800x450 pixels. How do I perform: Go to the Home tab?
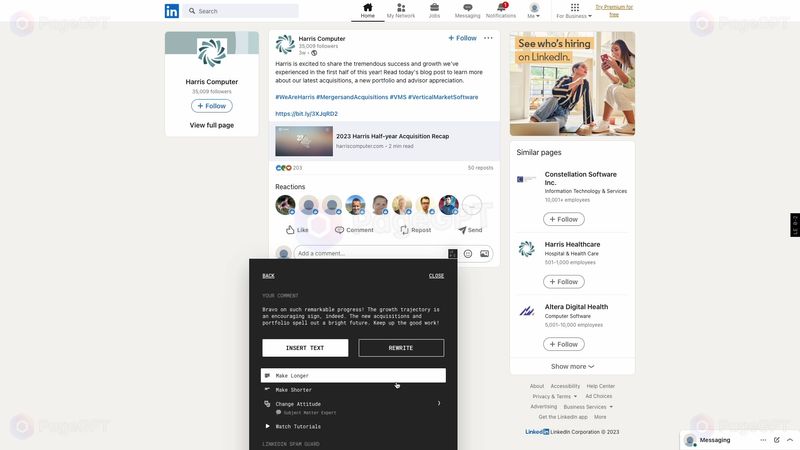[x=367, y=11]
